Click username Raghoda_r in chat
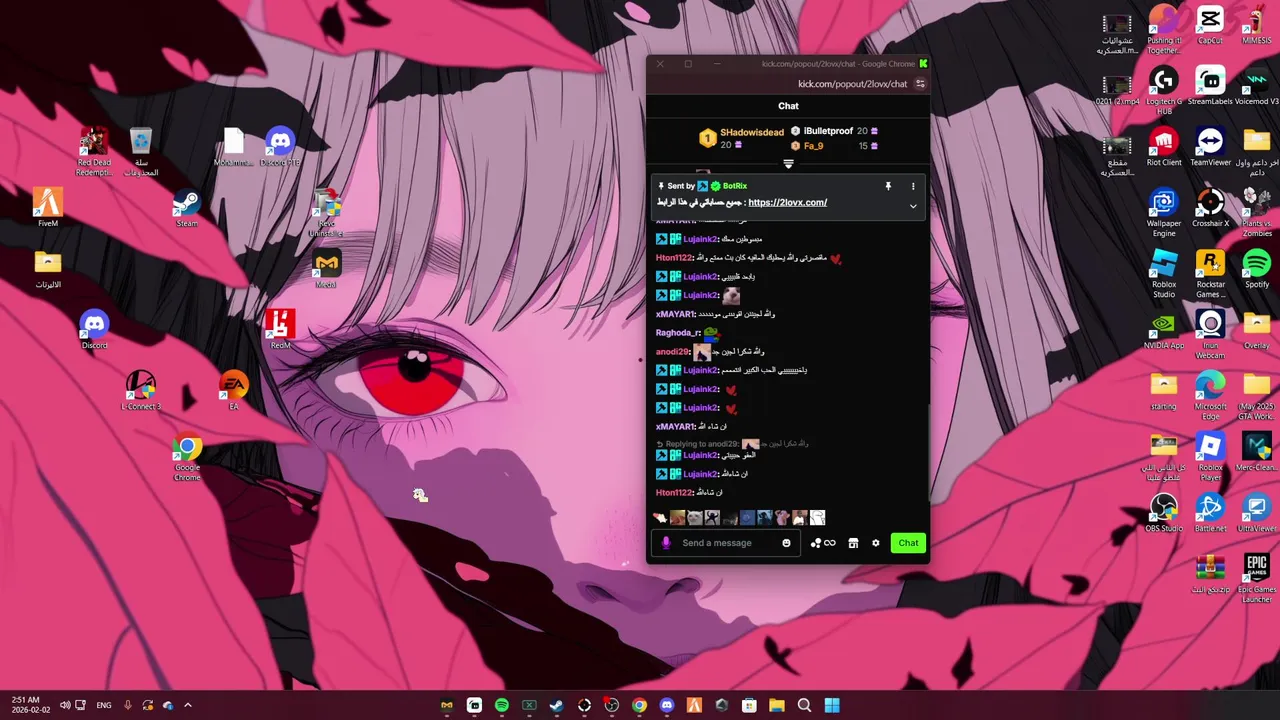 pyautogui.click(x=678, y=332)
